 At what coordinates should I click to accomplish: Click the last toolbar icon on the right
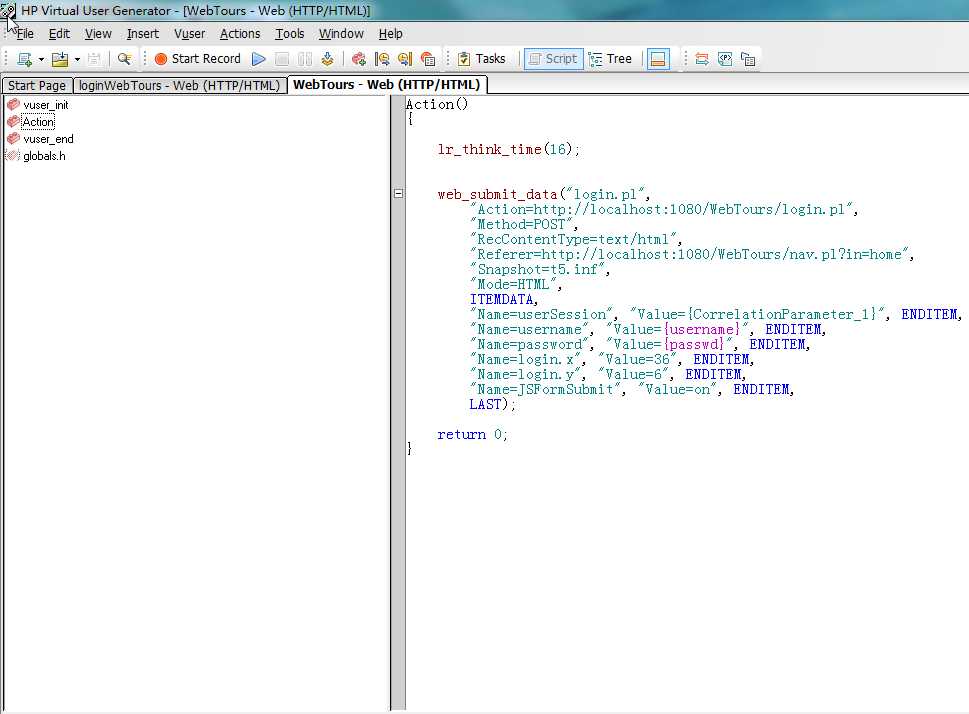coord(748,59)
